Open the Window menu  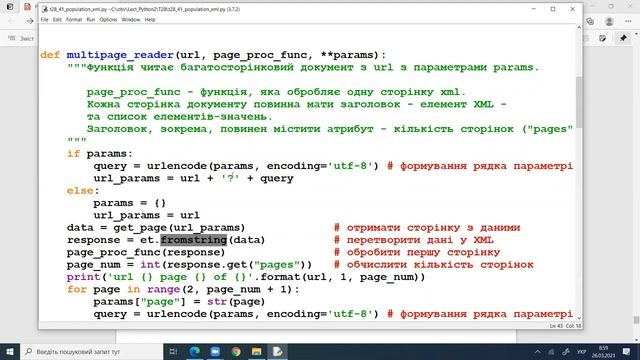(x=131, y=20)
